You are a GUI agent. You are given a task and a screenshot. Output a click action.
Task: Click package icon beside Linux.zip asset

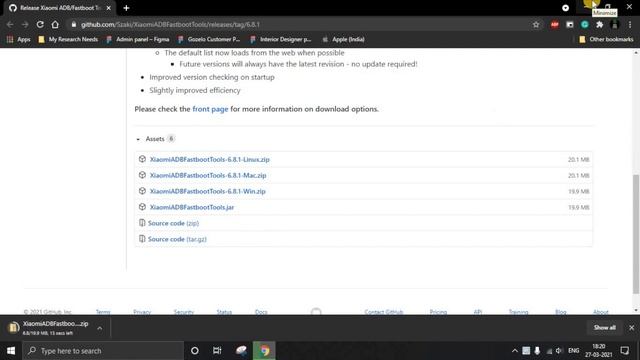click(142, 159)
